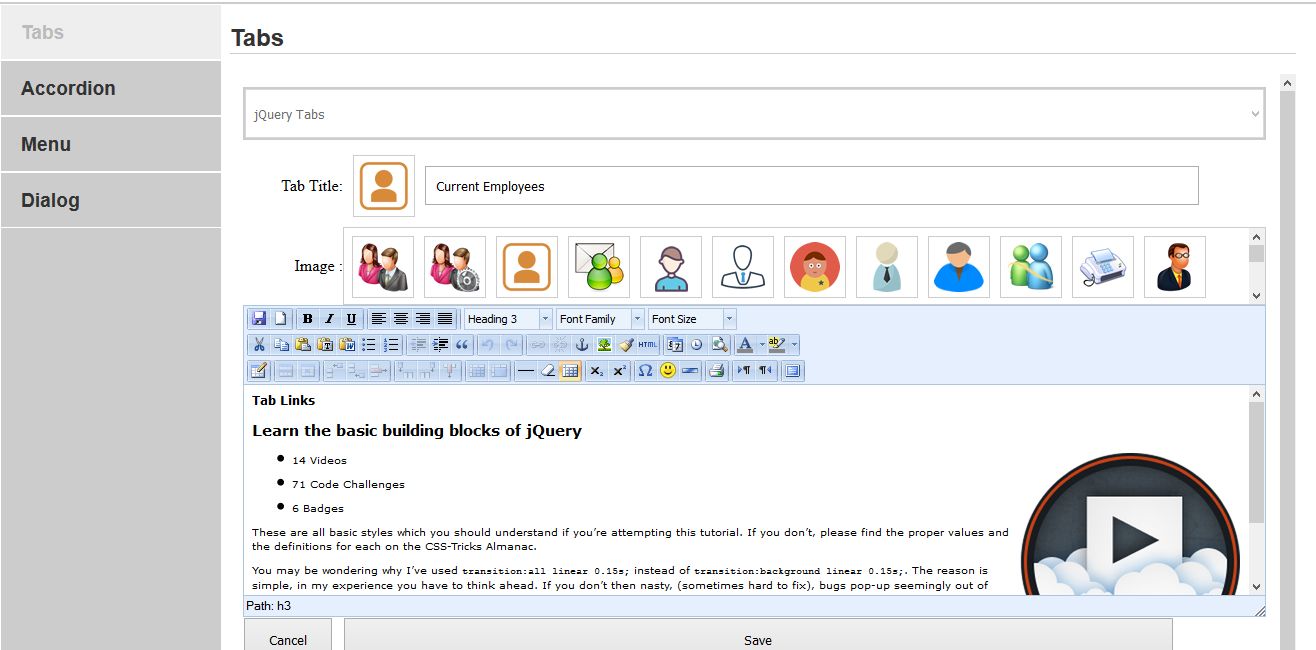Open the Menu sidebar item

click(110, 144)
